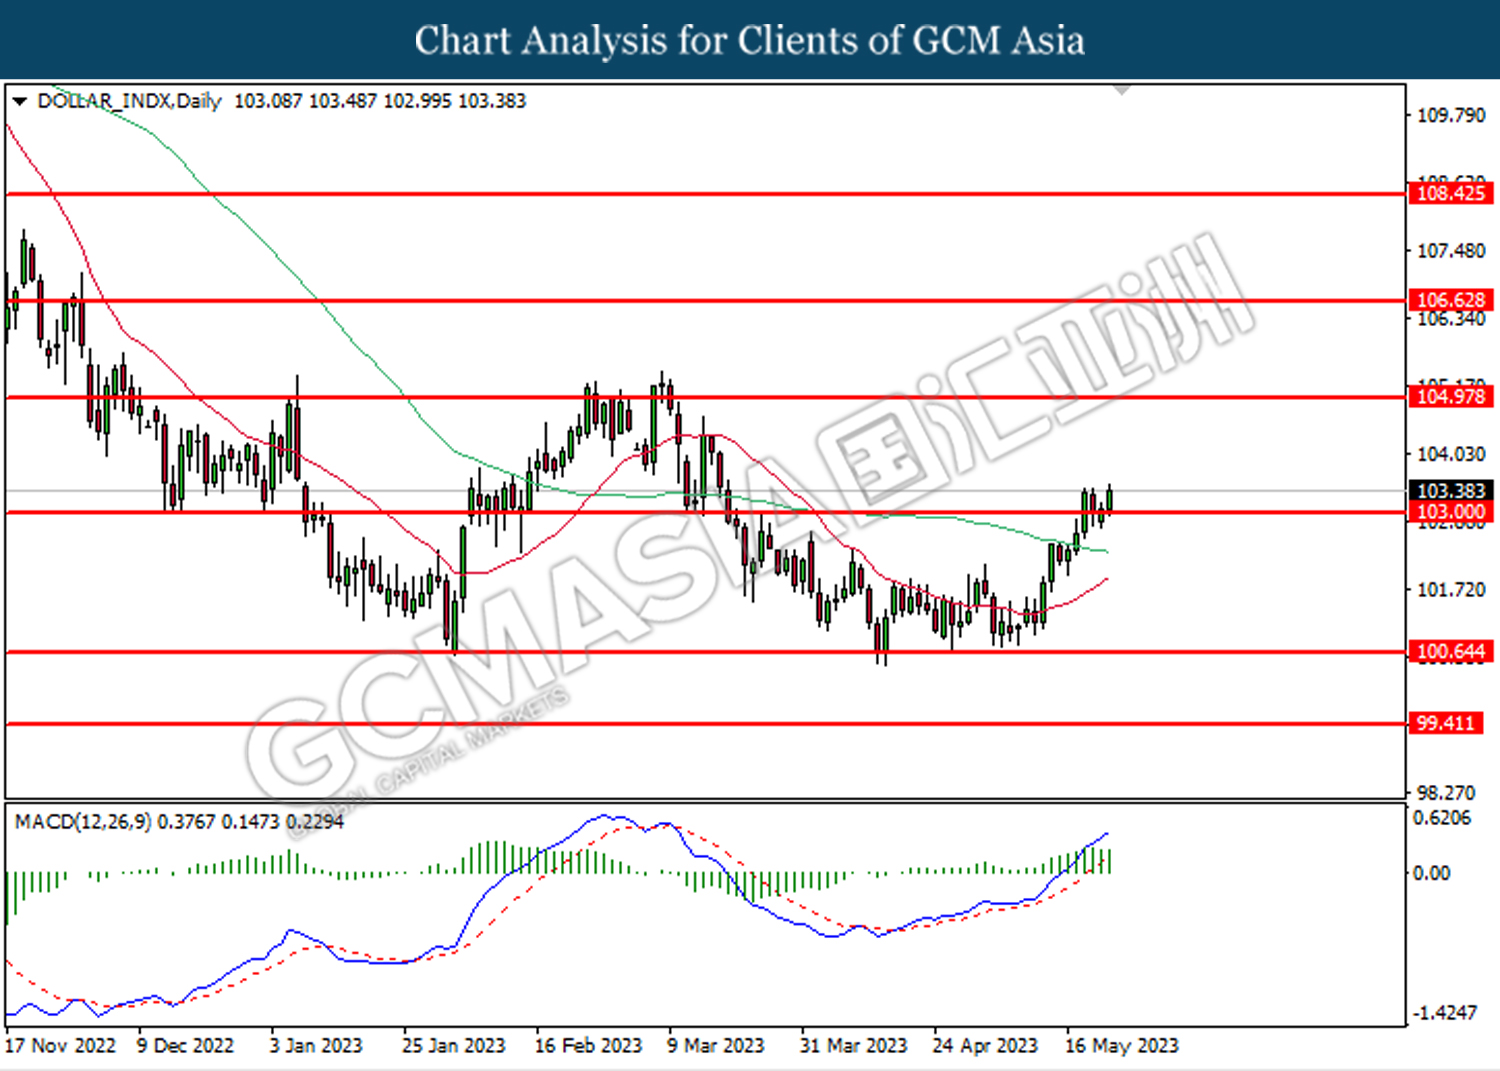
Task: Select the 104.030 price axis value
Action: coord(1451,454)
